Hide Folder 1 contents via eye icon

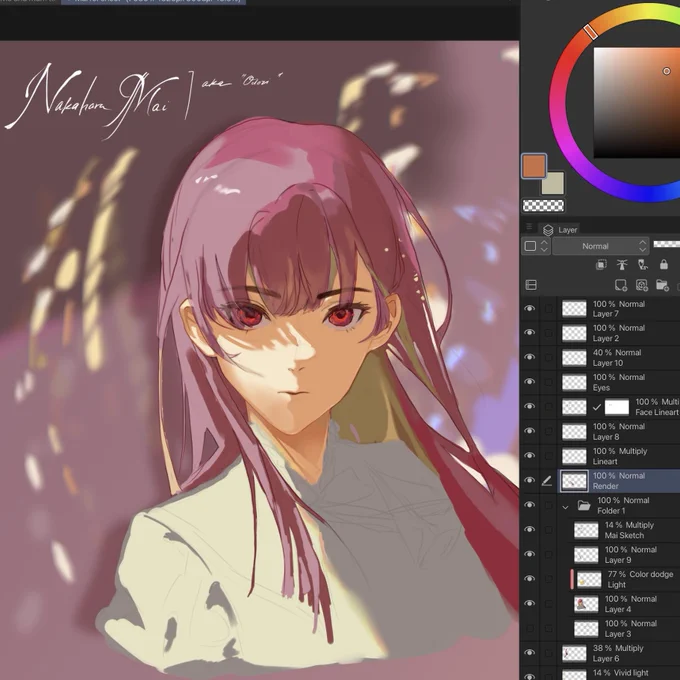(x=530, y=505)
